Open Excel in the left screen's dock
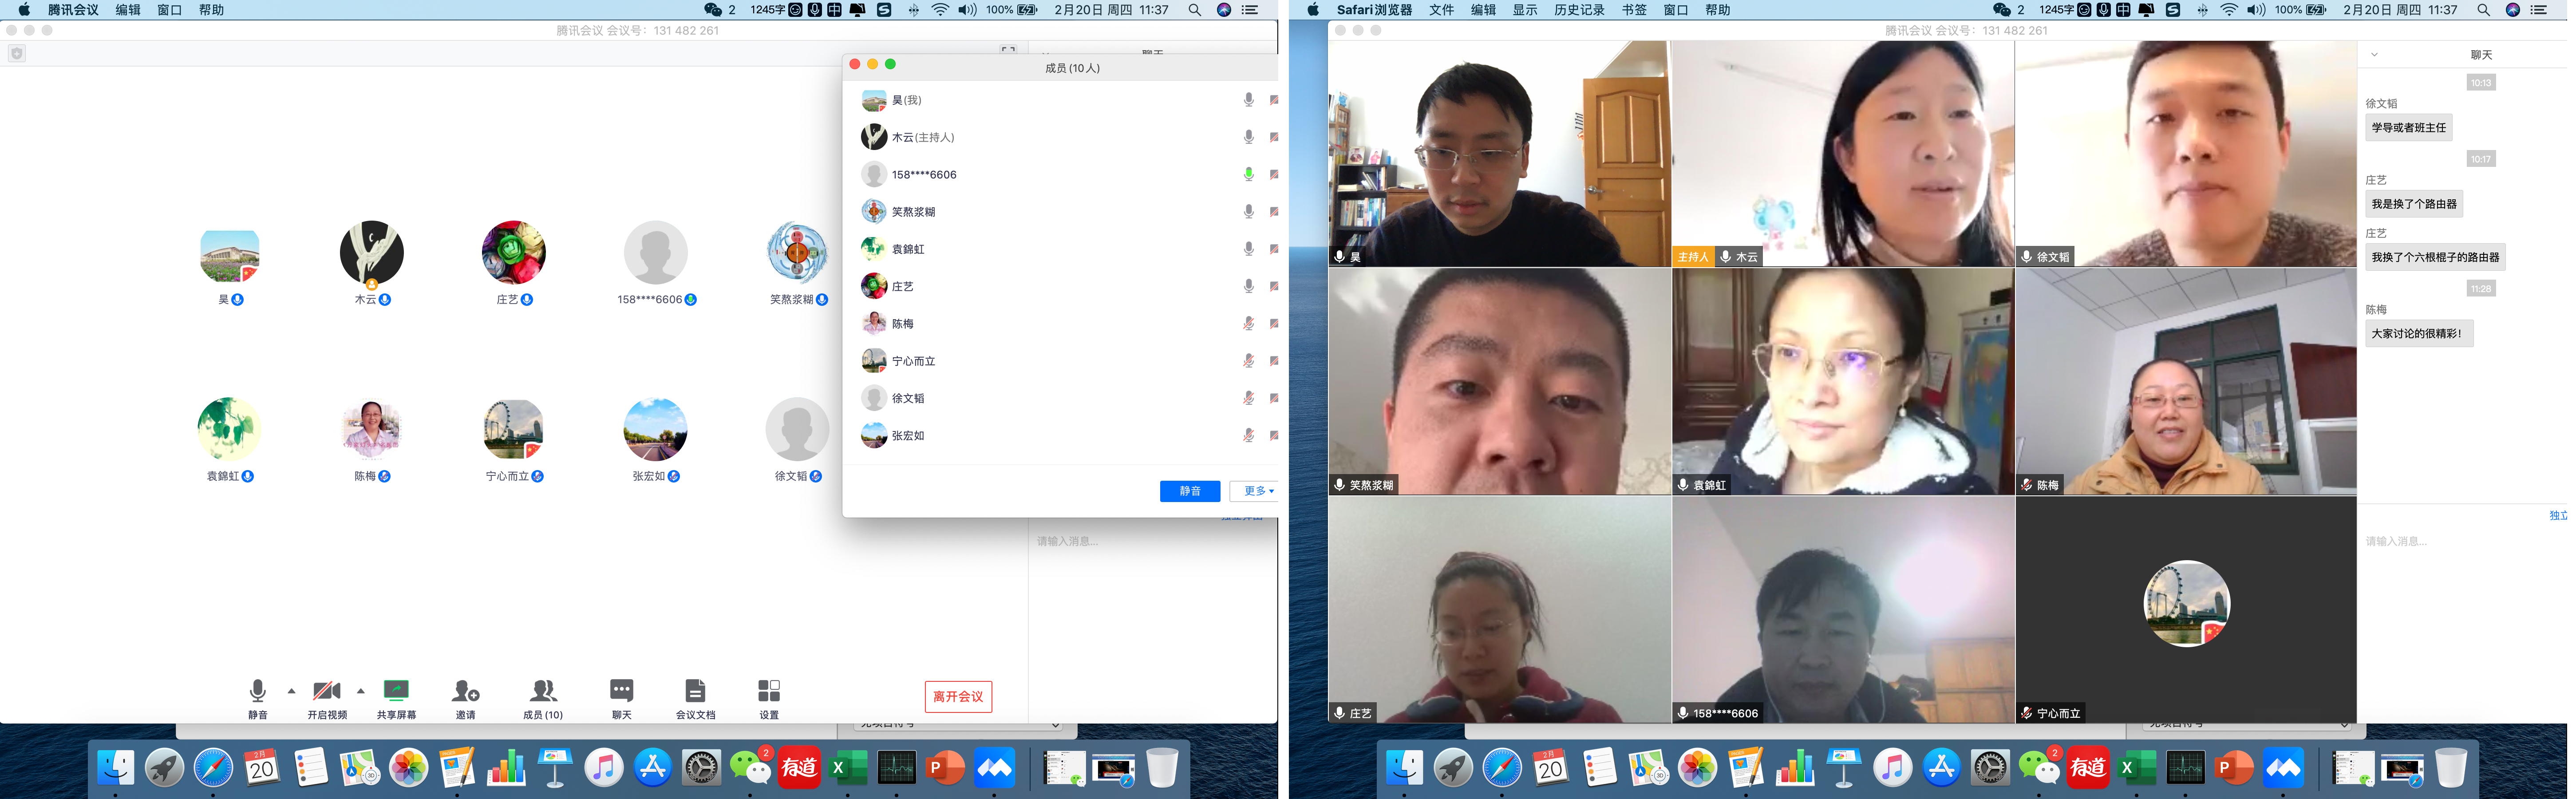The width and height of the screenshot is (2576, 799). tap(848, 768)
